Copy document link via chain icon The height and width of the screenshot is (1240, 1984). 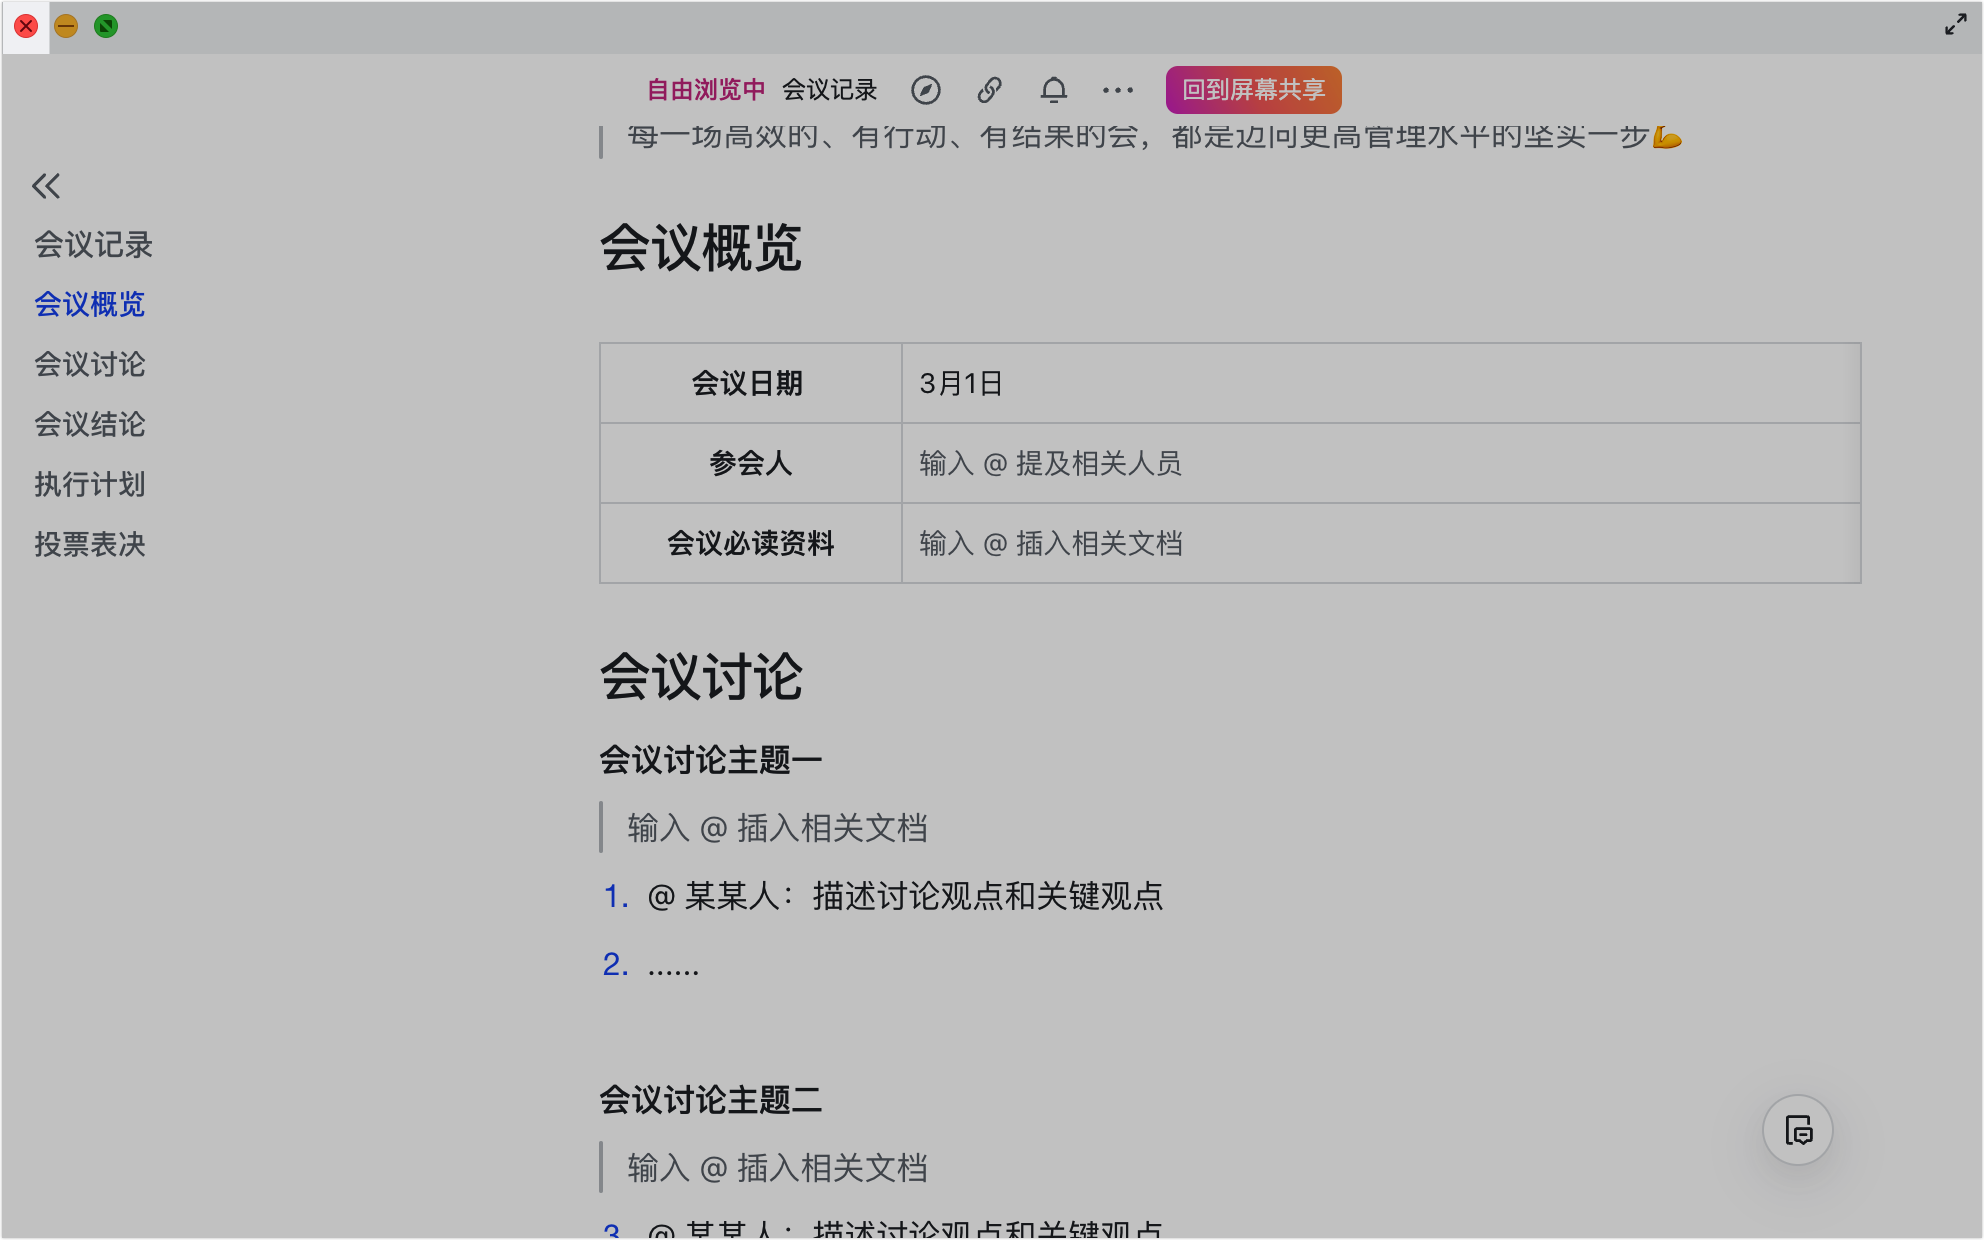tap(989, 90)
